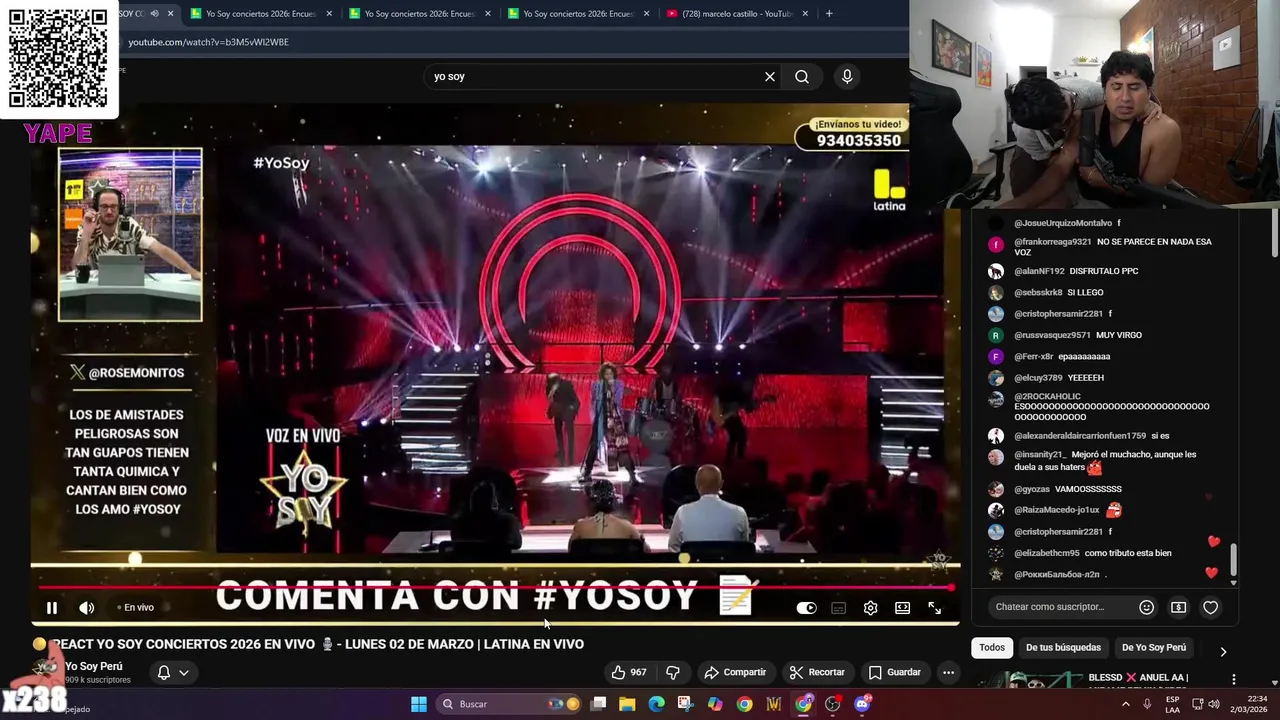Click the live chat scrollbar thumb
Screen dimensions: 1280x720
[x=1233, y=560]
